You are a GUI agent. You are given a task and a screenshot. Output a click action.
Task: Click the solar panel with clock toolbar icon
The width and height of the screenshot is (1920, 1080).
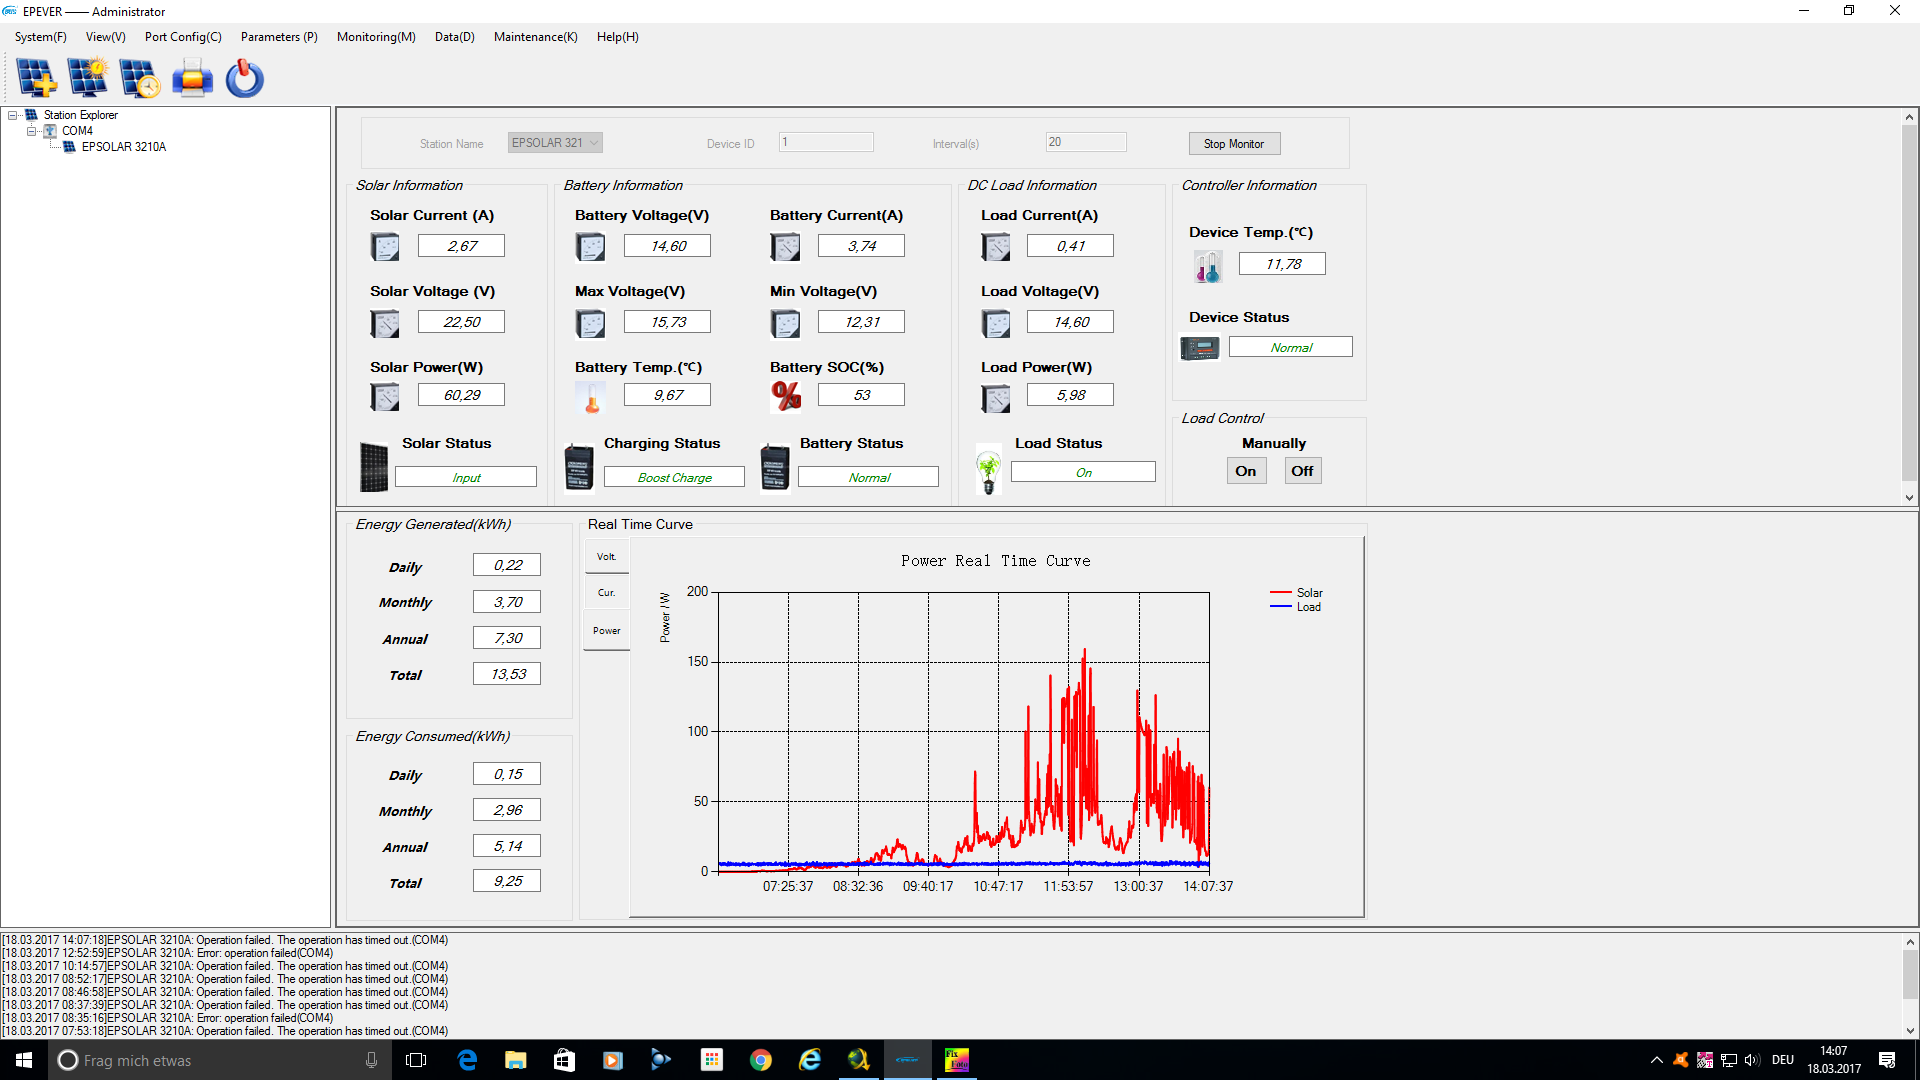(x=140, y=78)
